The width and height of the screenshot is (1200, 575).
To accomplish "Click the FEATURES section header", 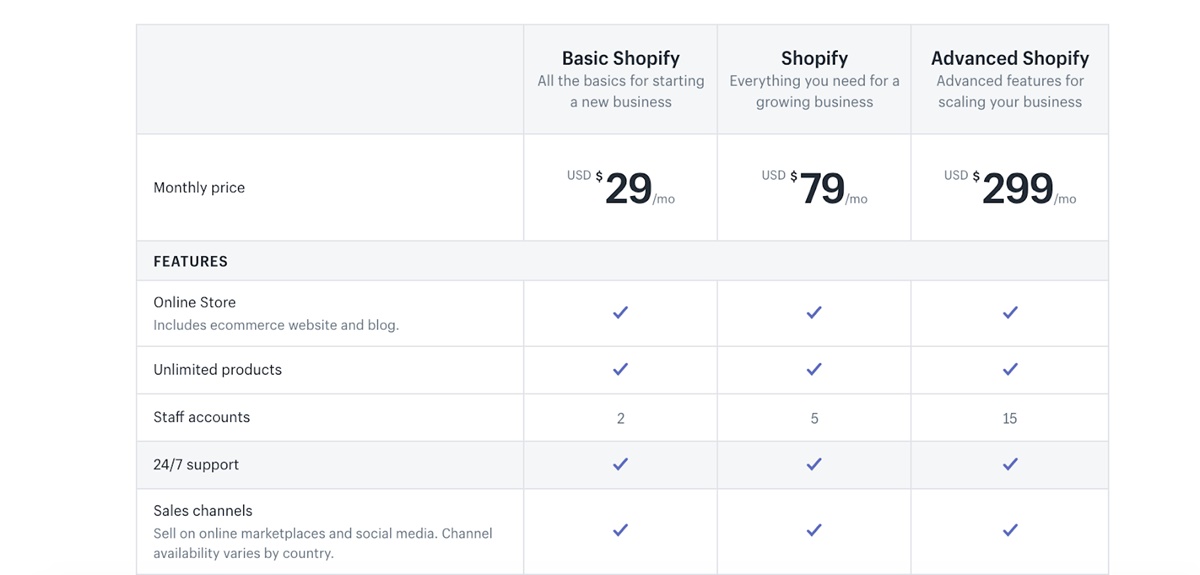I will click(x=190, y=261).
